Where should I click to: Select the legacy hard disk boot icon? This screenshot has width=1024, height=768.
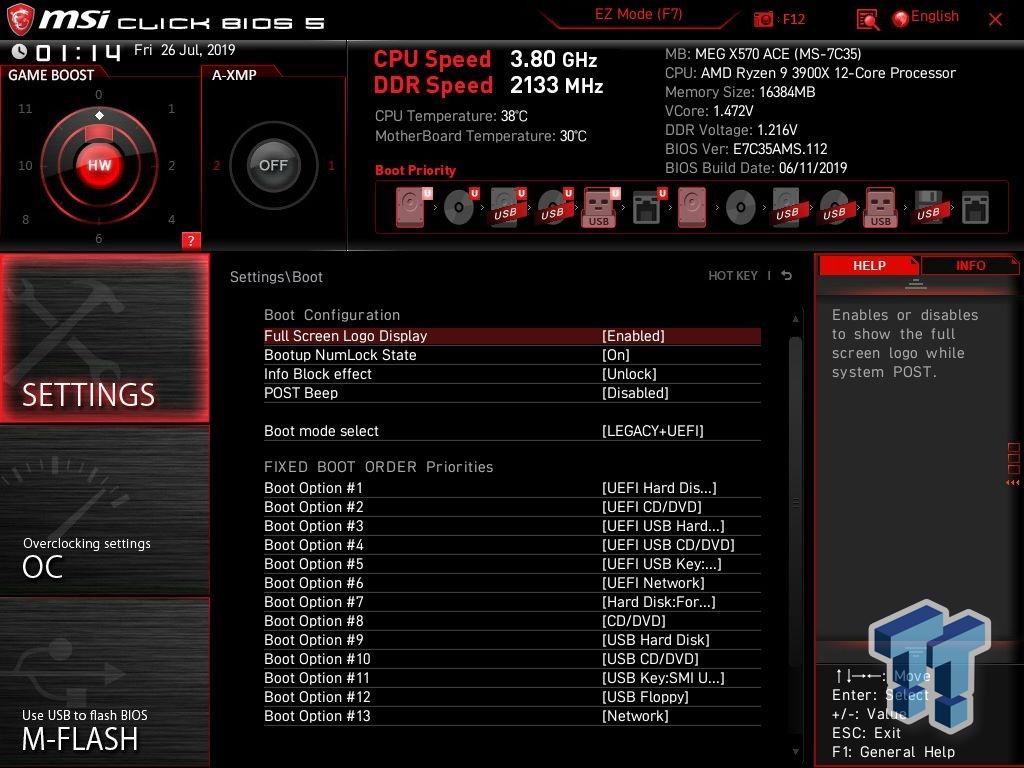692,207
